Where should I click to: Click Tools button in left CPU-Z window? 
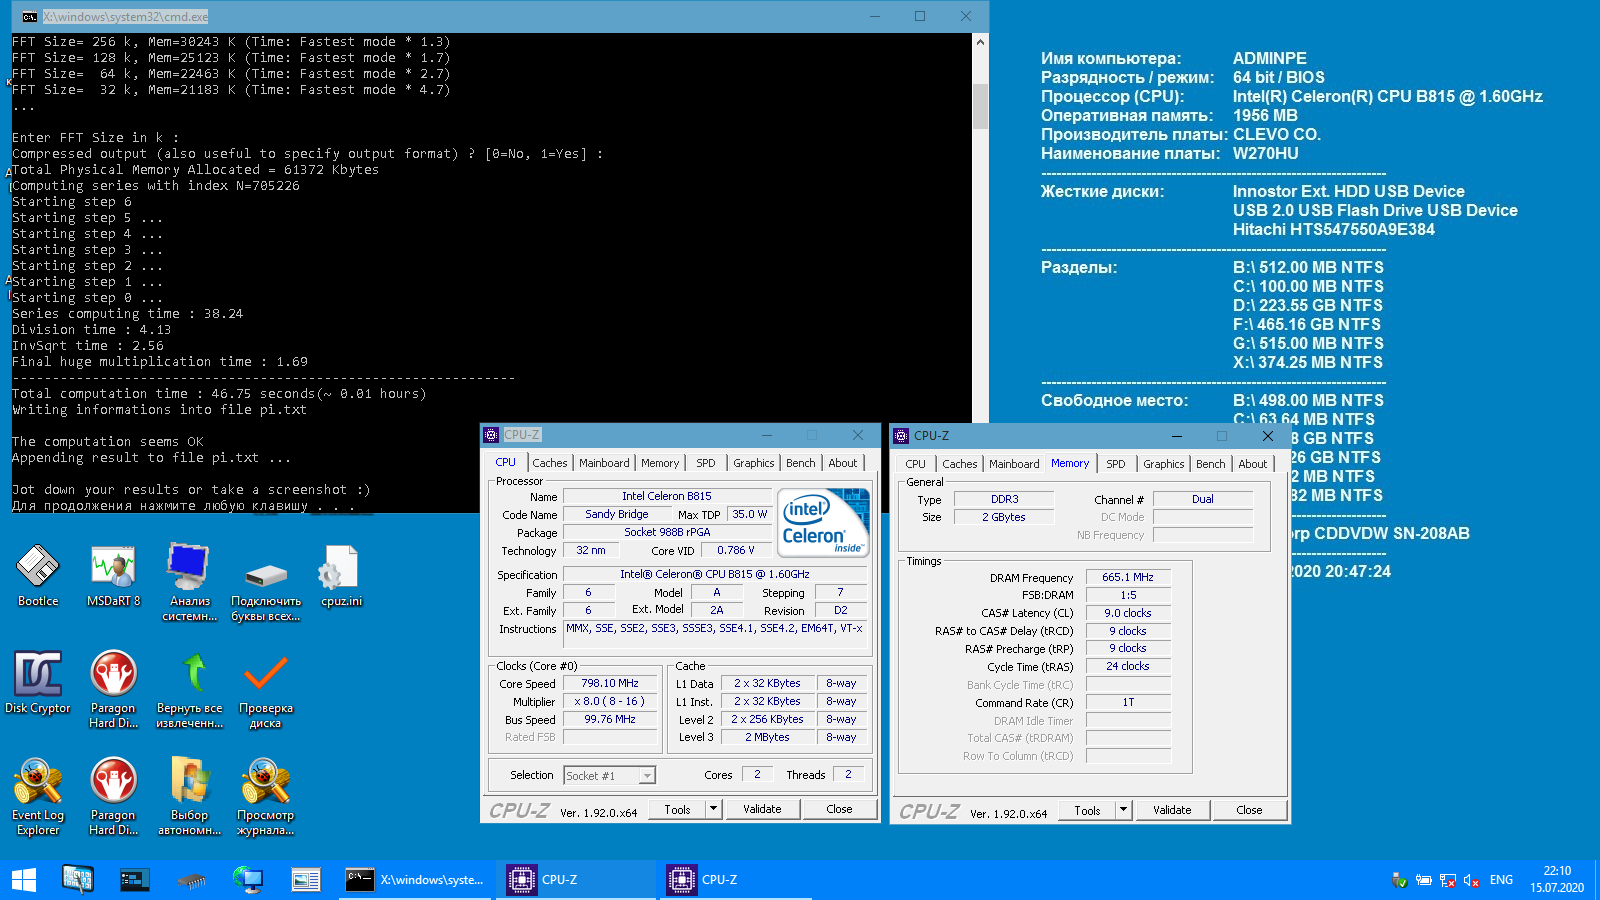point(677,809)
